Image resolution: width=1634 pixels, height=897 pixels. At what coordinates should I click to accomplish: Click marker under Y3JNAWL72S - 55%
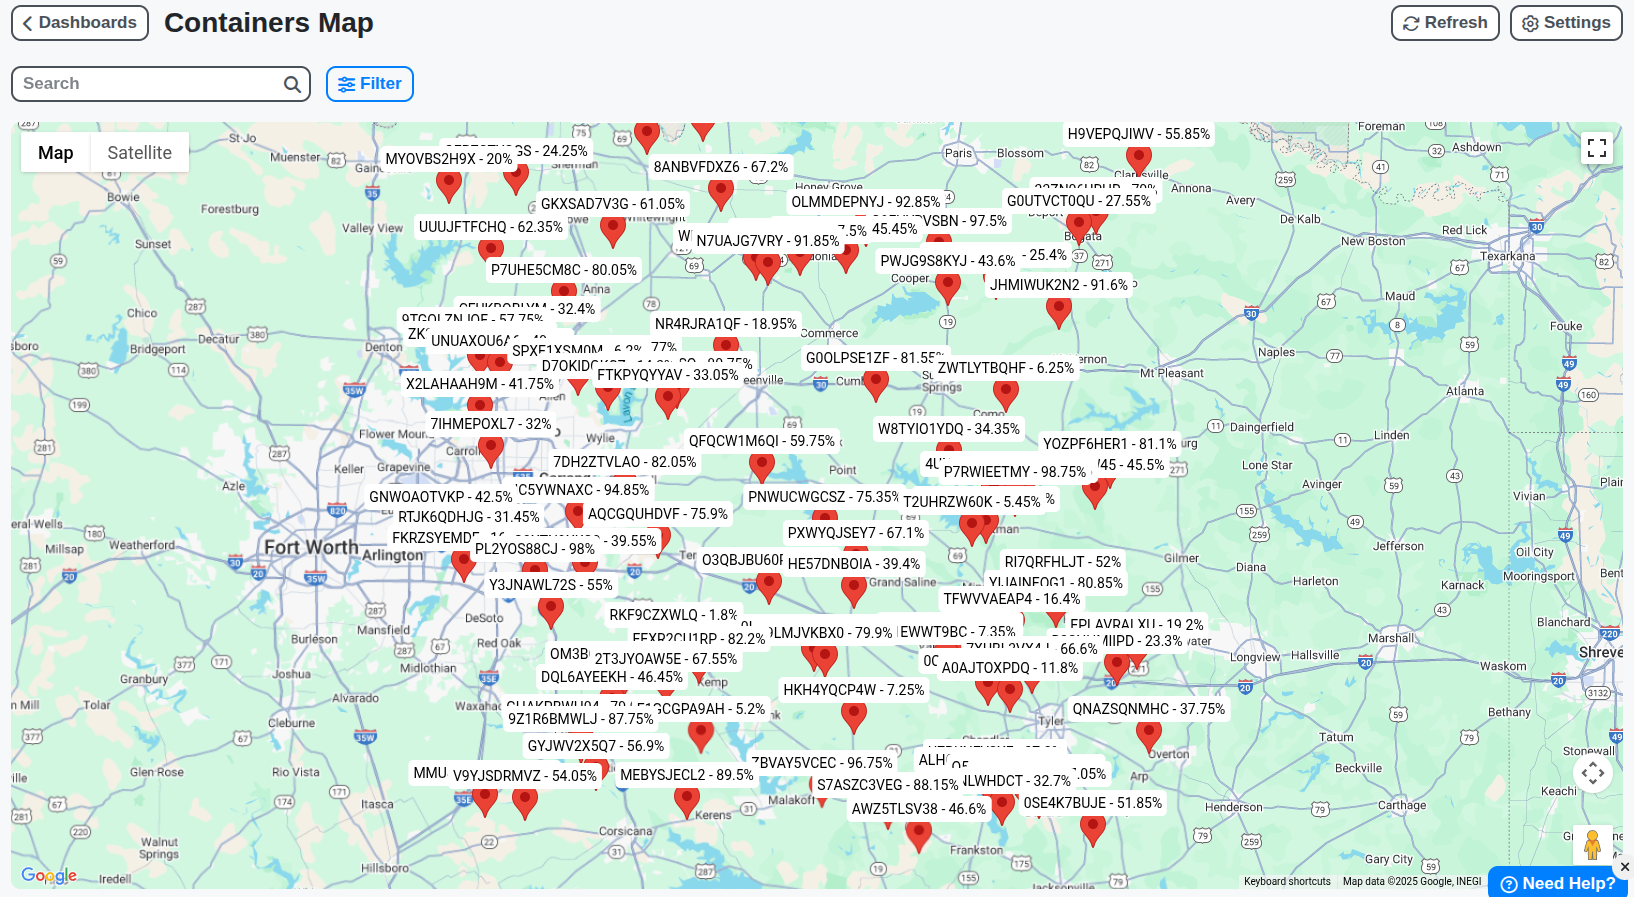[551, 612]
